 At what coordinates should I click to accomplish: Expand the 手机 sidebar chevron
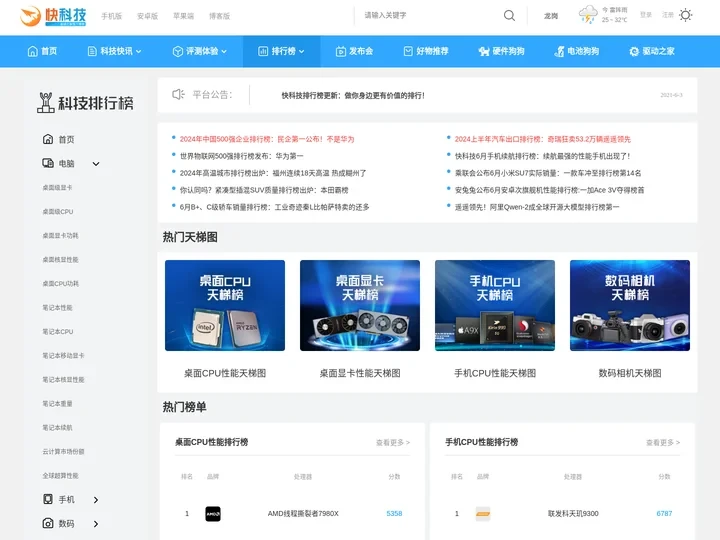[x=96, y=500]
